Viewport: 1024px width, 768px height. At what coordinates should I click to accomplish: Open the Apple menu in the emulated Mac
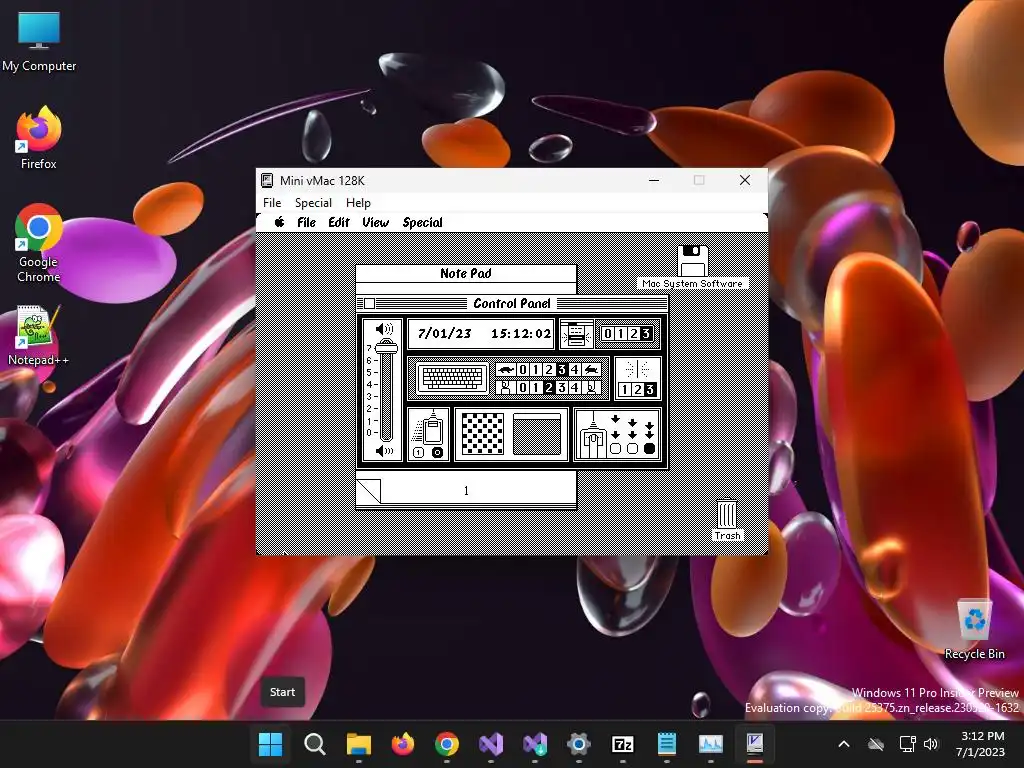point(280,222)
